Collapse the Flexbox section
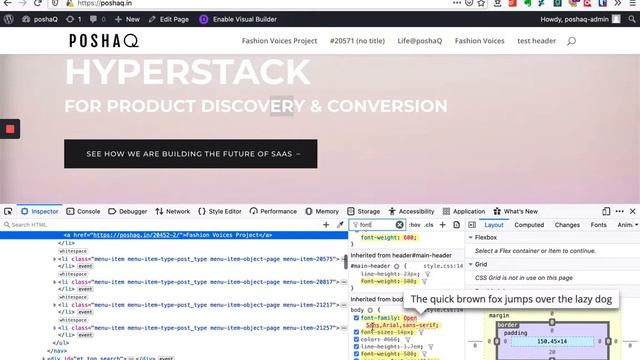The image size is (640, 360). (x=471, y=238)
